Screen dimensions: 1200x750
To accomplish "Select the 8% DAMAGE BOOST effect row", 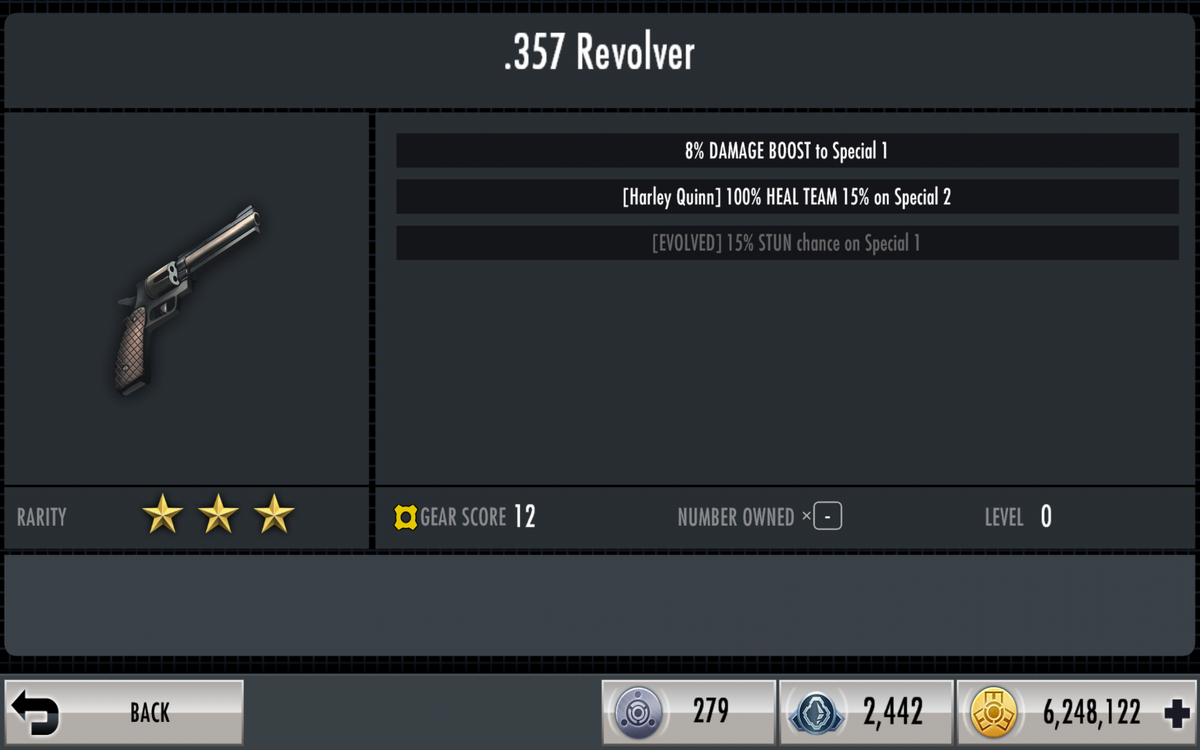I will pos(787,151).
